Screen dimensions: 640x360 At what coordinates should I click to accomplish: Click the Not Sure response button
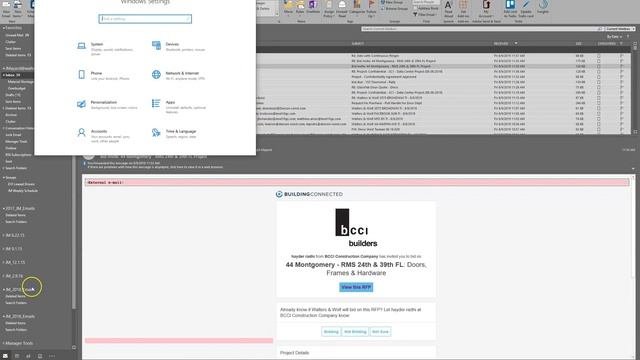coord(380,332)
